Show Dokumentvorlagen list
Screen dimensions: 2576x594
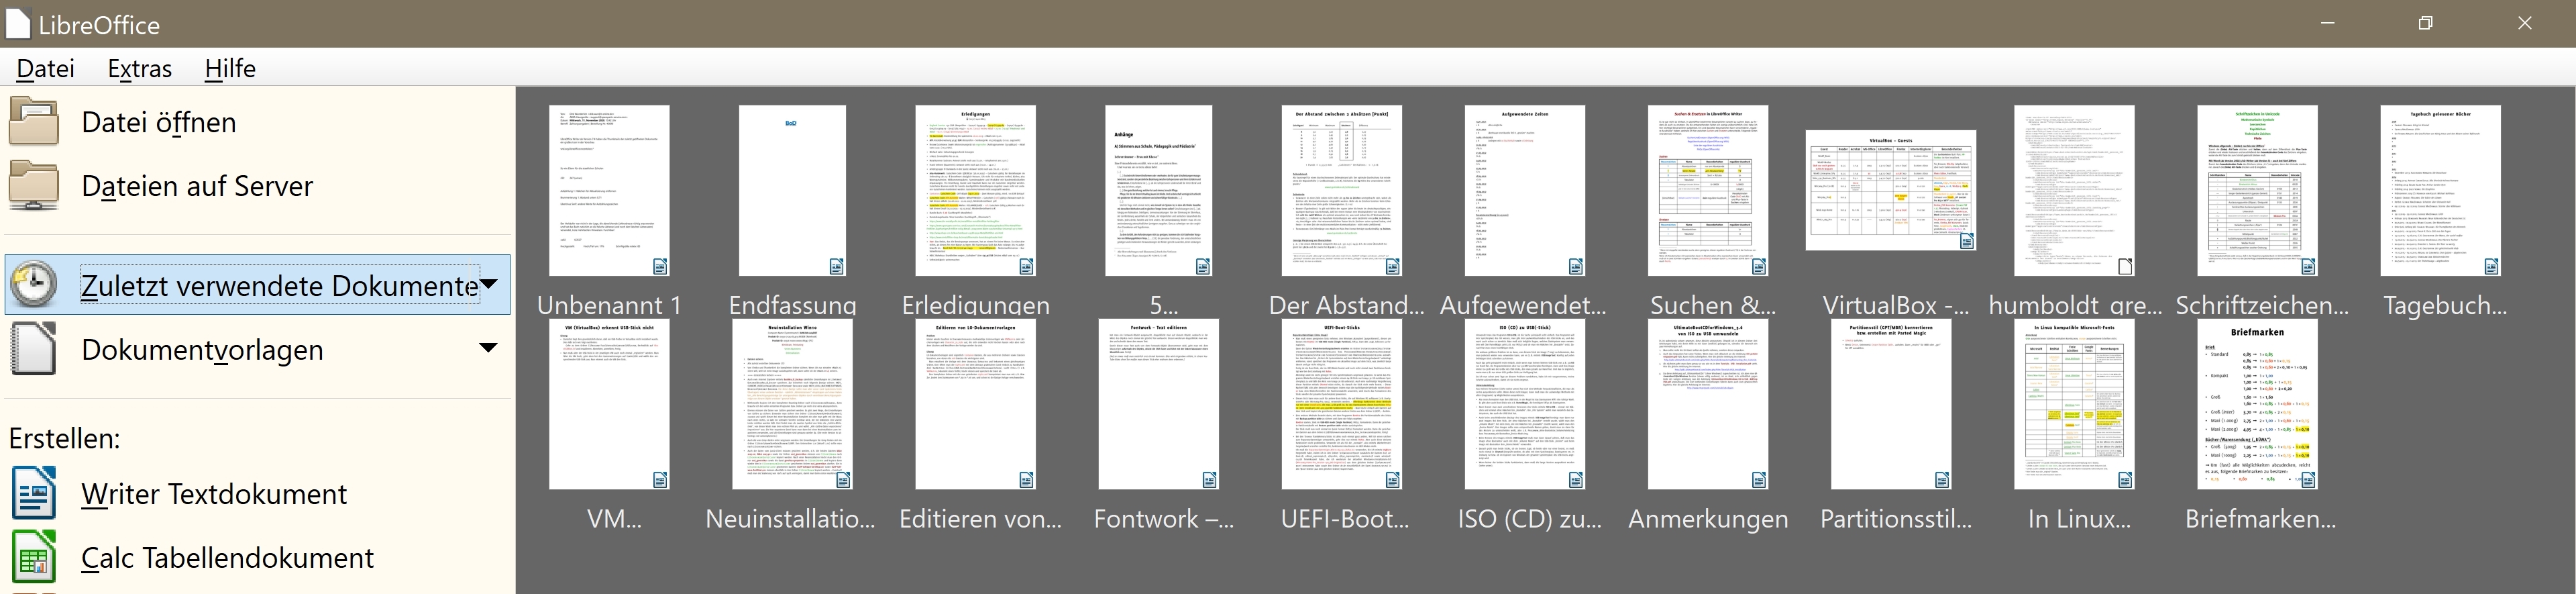coord(202,350)
